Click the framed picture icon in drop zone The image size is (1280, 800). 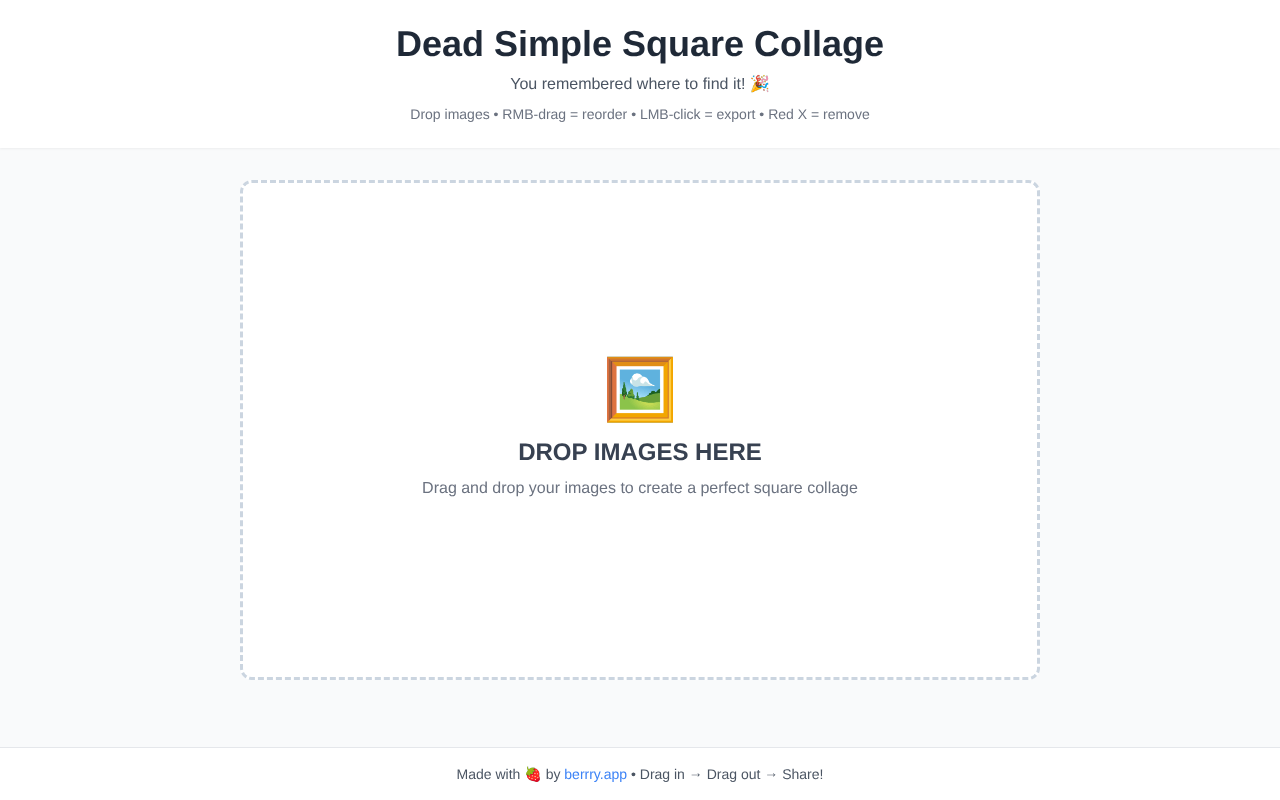click(640, 389)
